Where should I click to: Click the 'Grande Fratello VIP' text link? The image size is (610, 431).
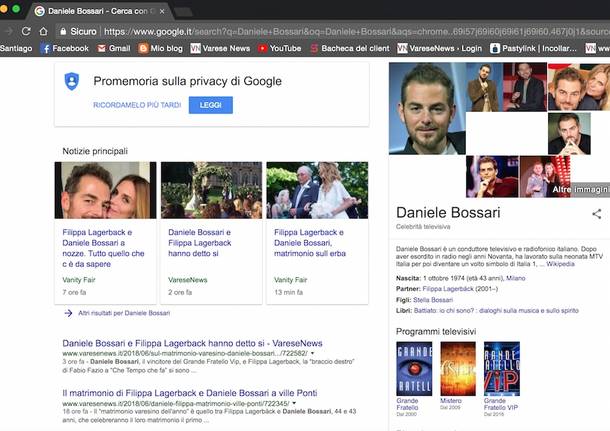click(x=501, y=404)
